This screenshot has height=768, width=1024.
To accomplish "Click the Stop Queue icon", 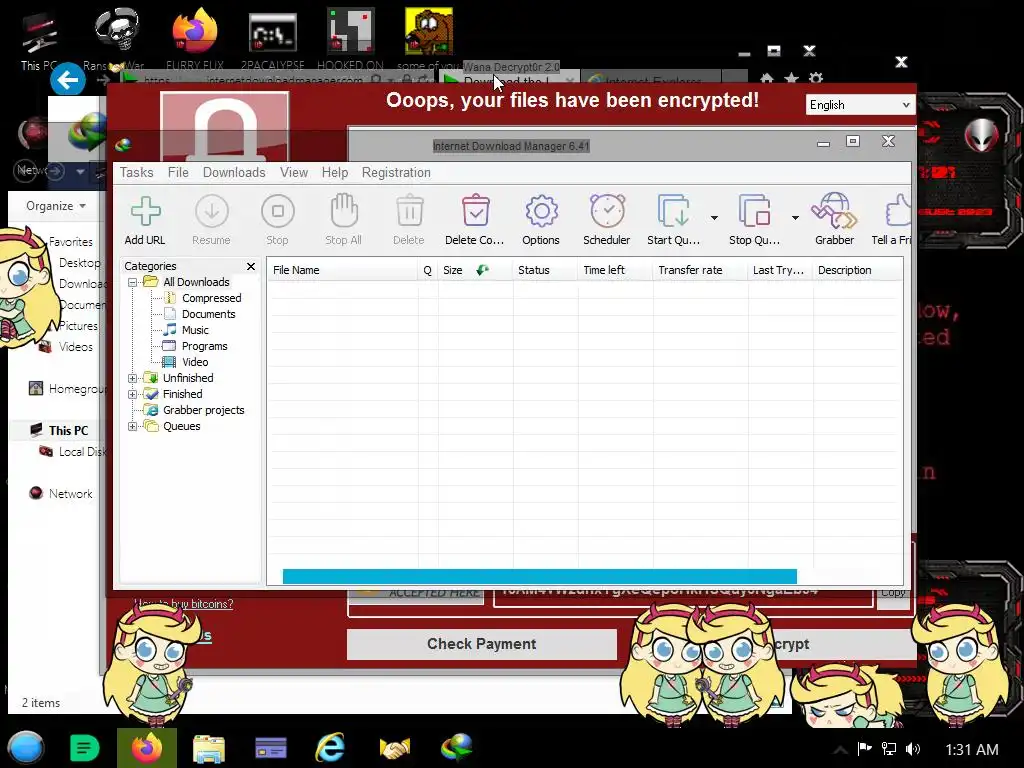I will [x=754, y=212].
